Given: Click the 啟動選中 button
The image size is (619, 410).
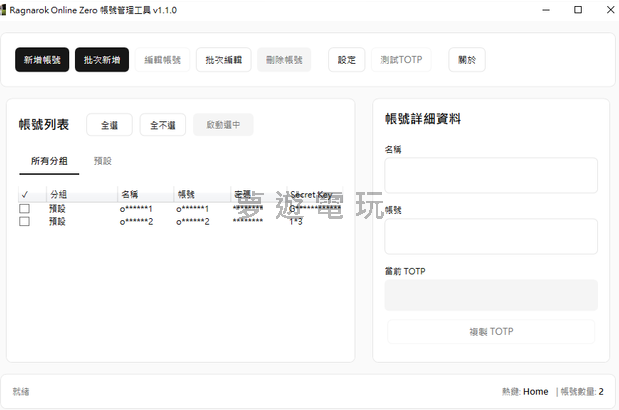Looking at the screenshot, I should 223,125.
